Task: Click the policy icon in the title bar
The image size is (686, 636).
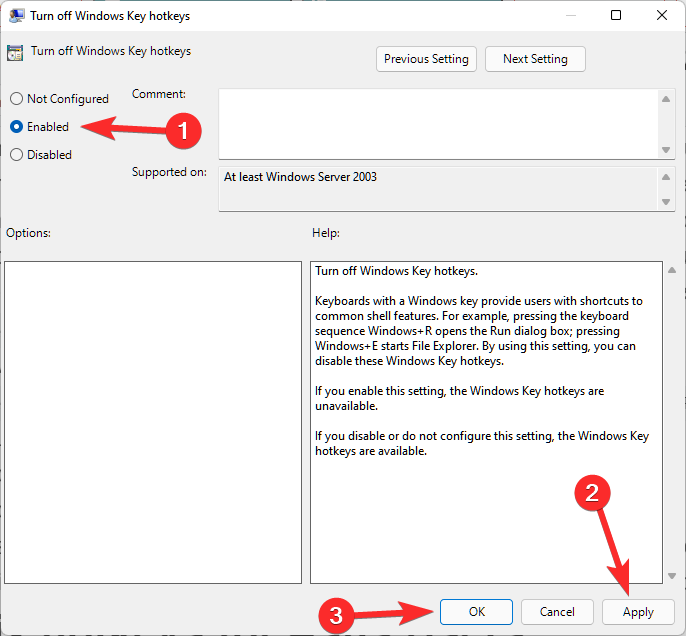Action: pos(16,16)
